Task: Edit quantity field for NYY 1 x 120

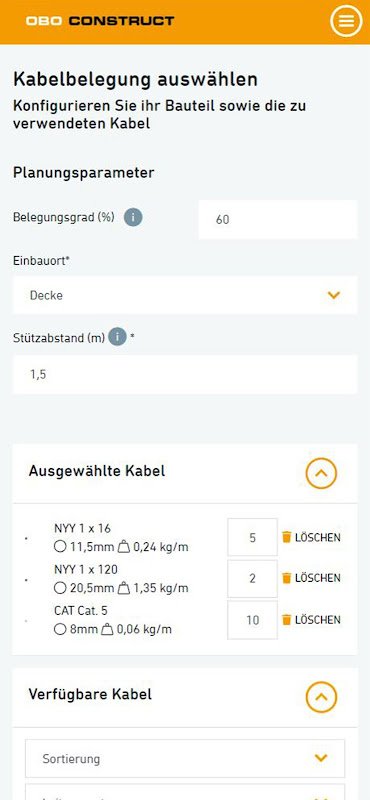Action: click(253, 579)
